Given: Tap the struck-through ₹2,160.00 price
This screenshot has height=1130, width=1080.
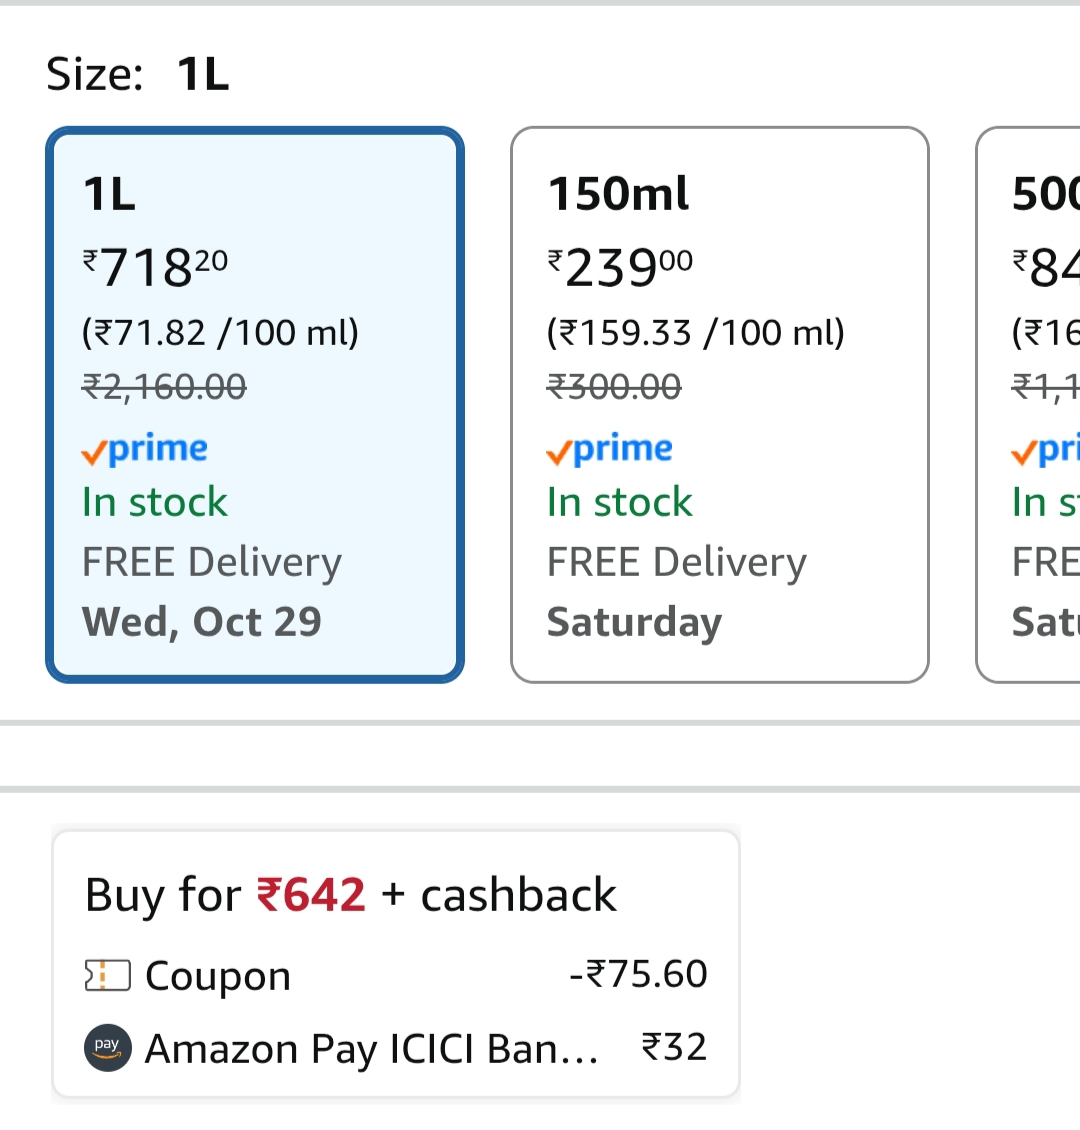Looking at the screenshot, I should 164,387.
